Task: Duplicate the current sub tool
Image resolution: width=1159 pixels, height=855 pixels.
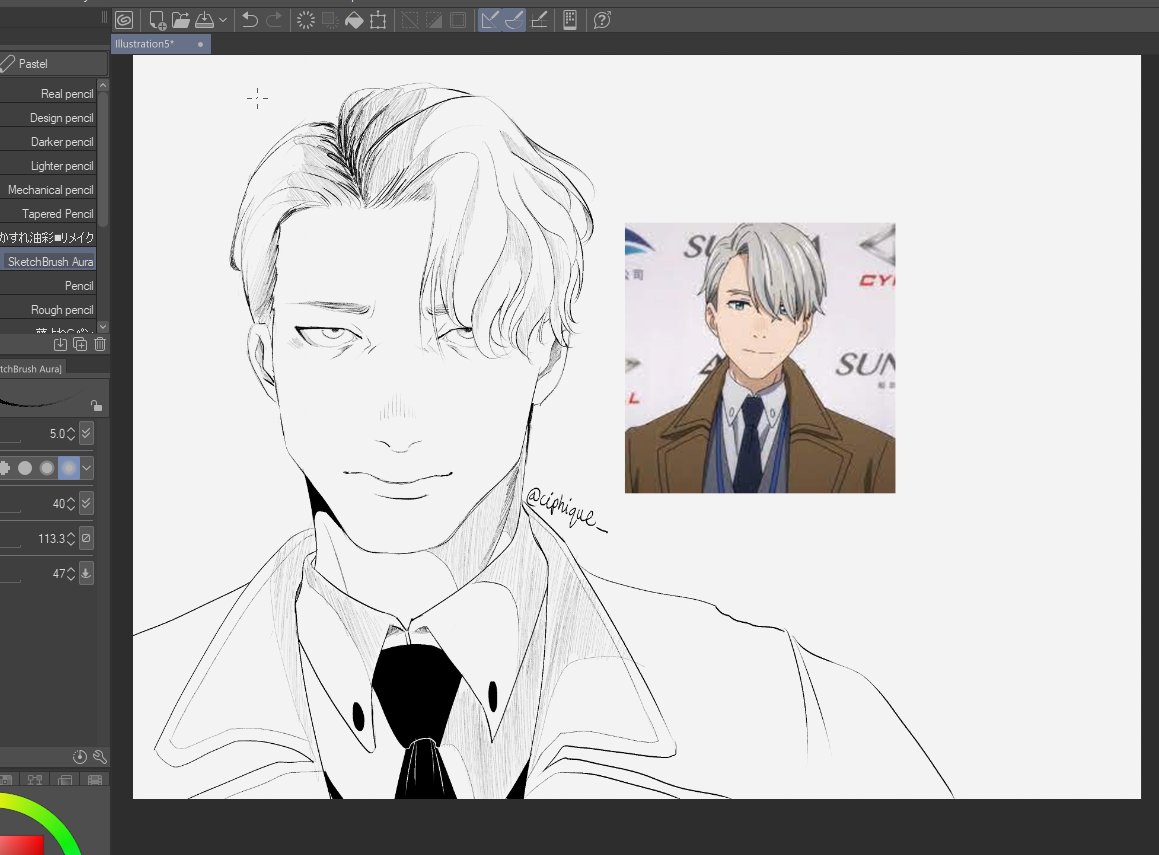Action: click(x=81, y=344)
